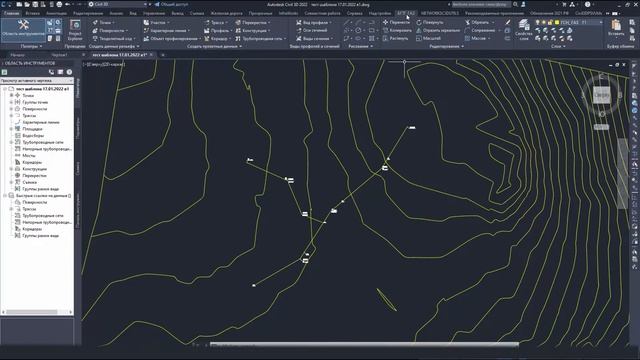Click the Профиль profile tool

[x=218, y=31]
